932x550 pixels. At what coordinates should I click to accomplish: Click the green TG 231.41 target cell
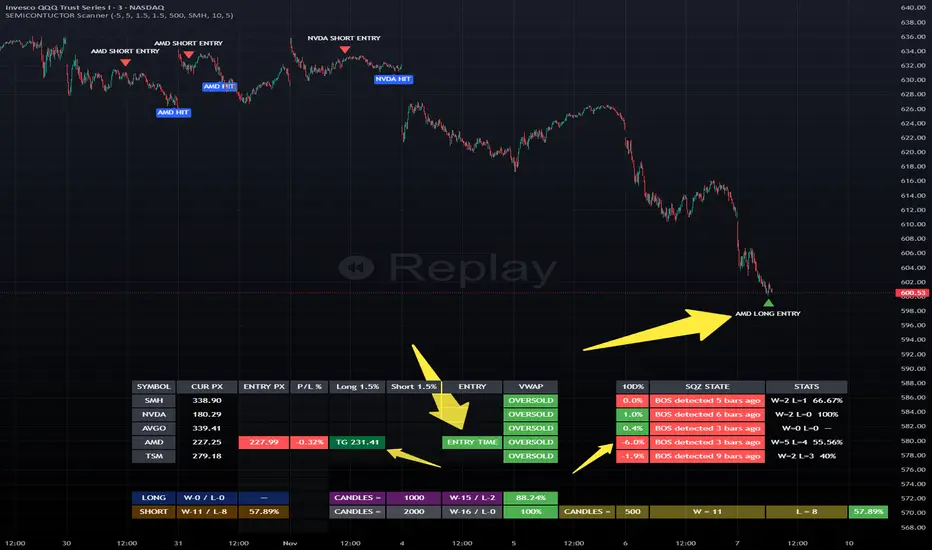coord(357,442)
